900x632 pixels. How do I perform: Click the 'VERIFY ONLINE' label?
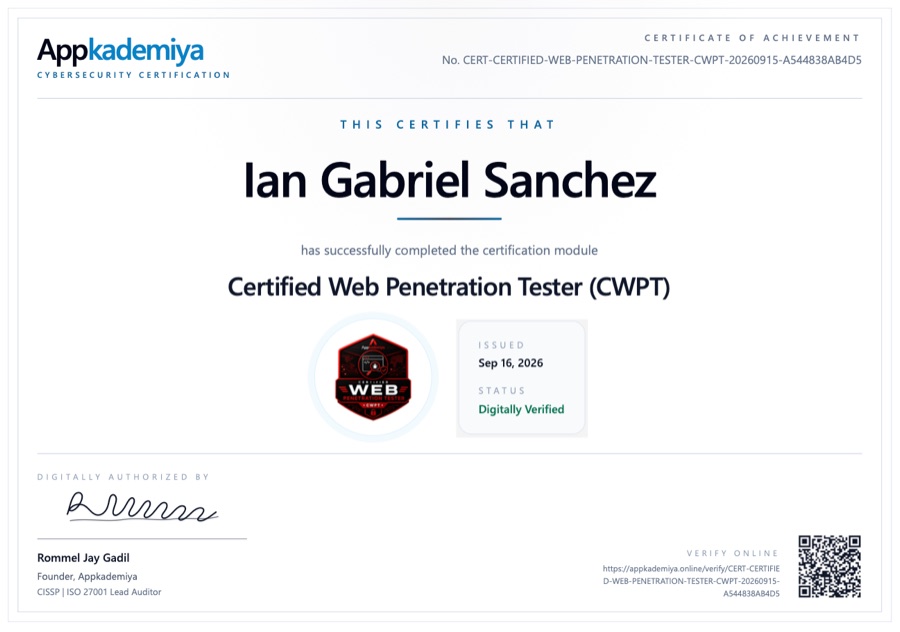(x=732, y=553)
